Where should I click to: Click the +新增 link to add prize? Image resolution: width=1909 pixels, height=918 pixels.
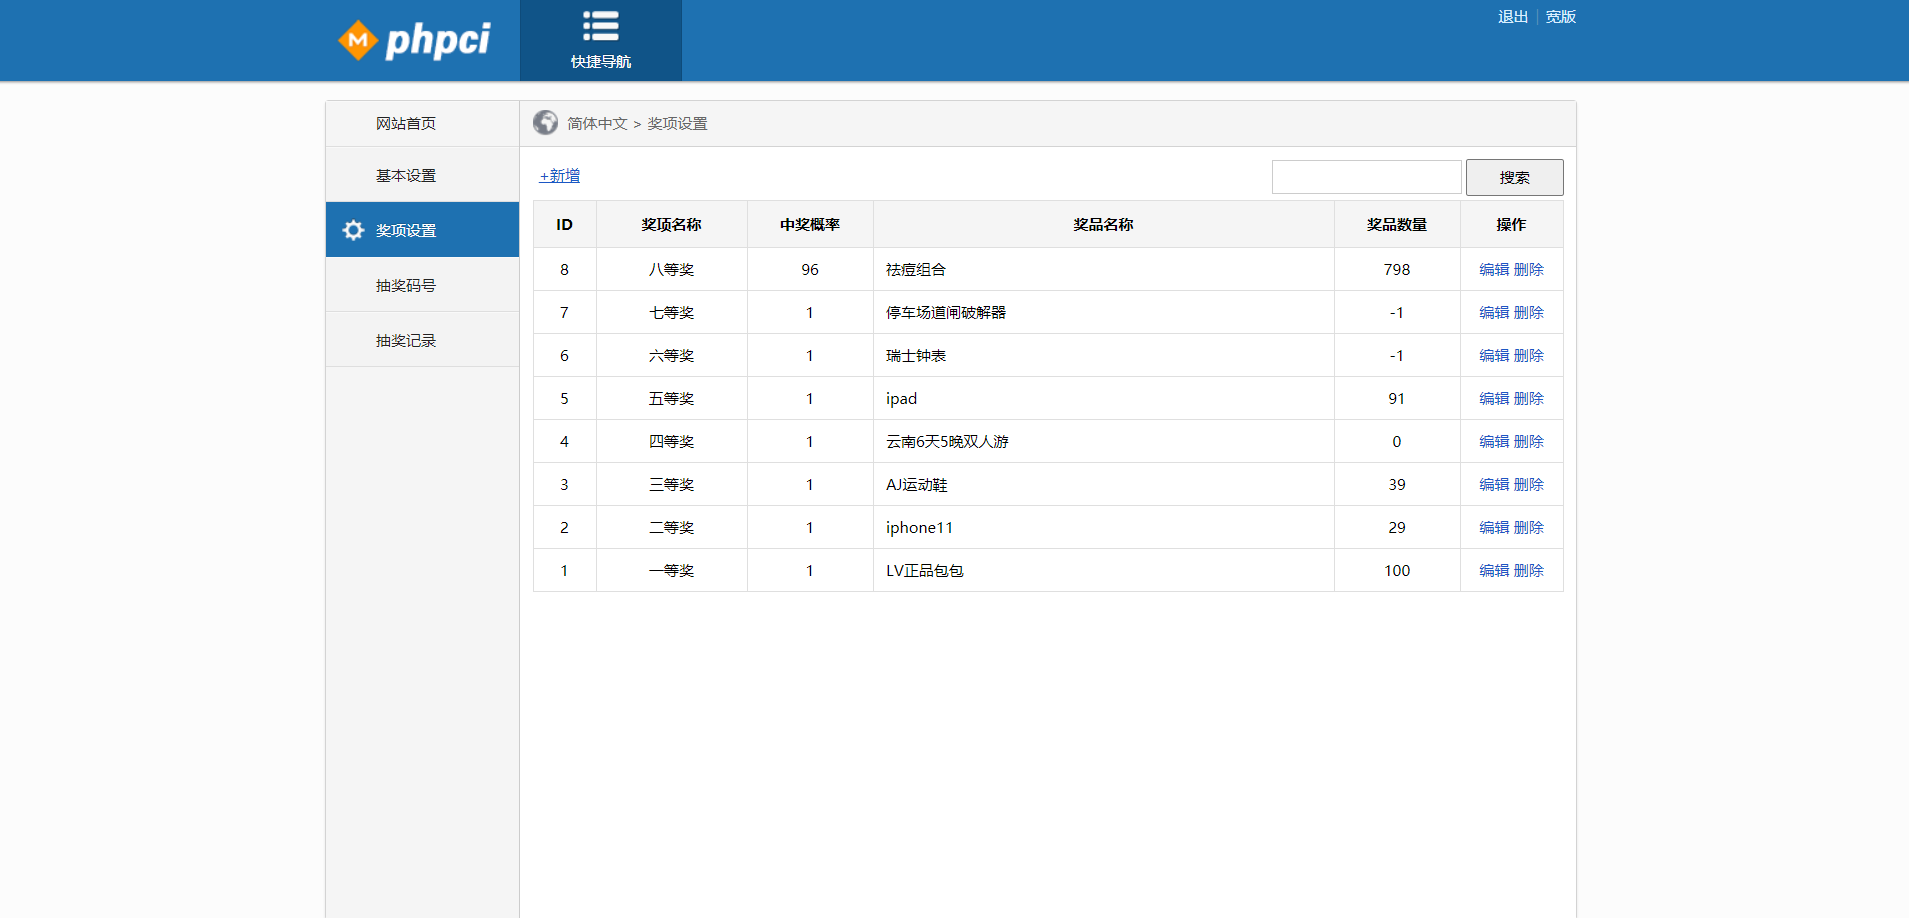pos(560,176)
